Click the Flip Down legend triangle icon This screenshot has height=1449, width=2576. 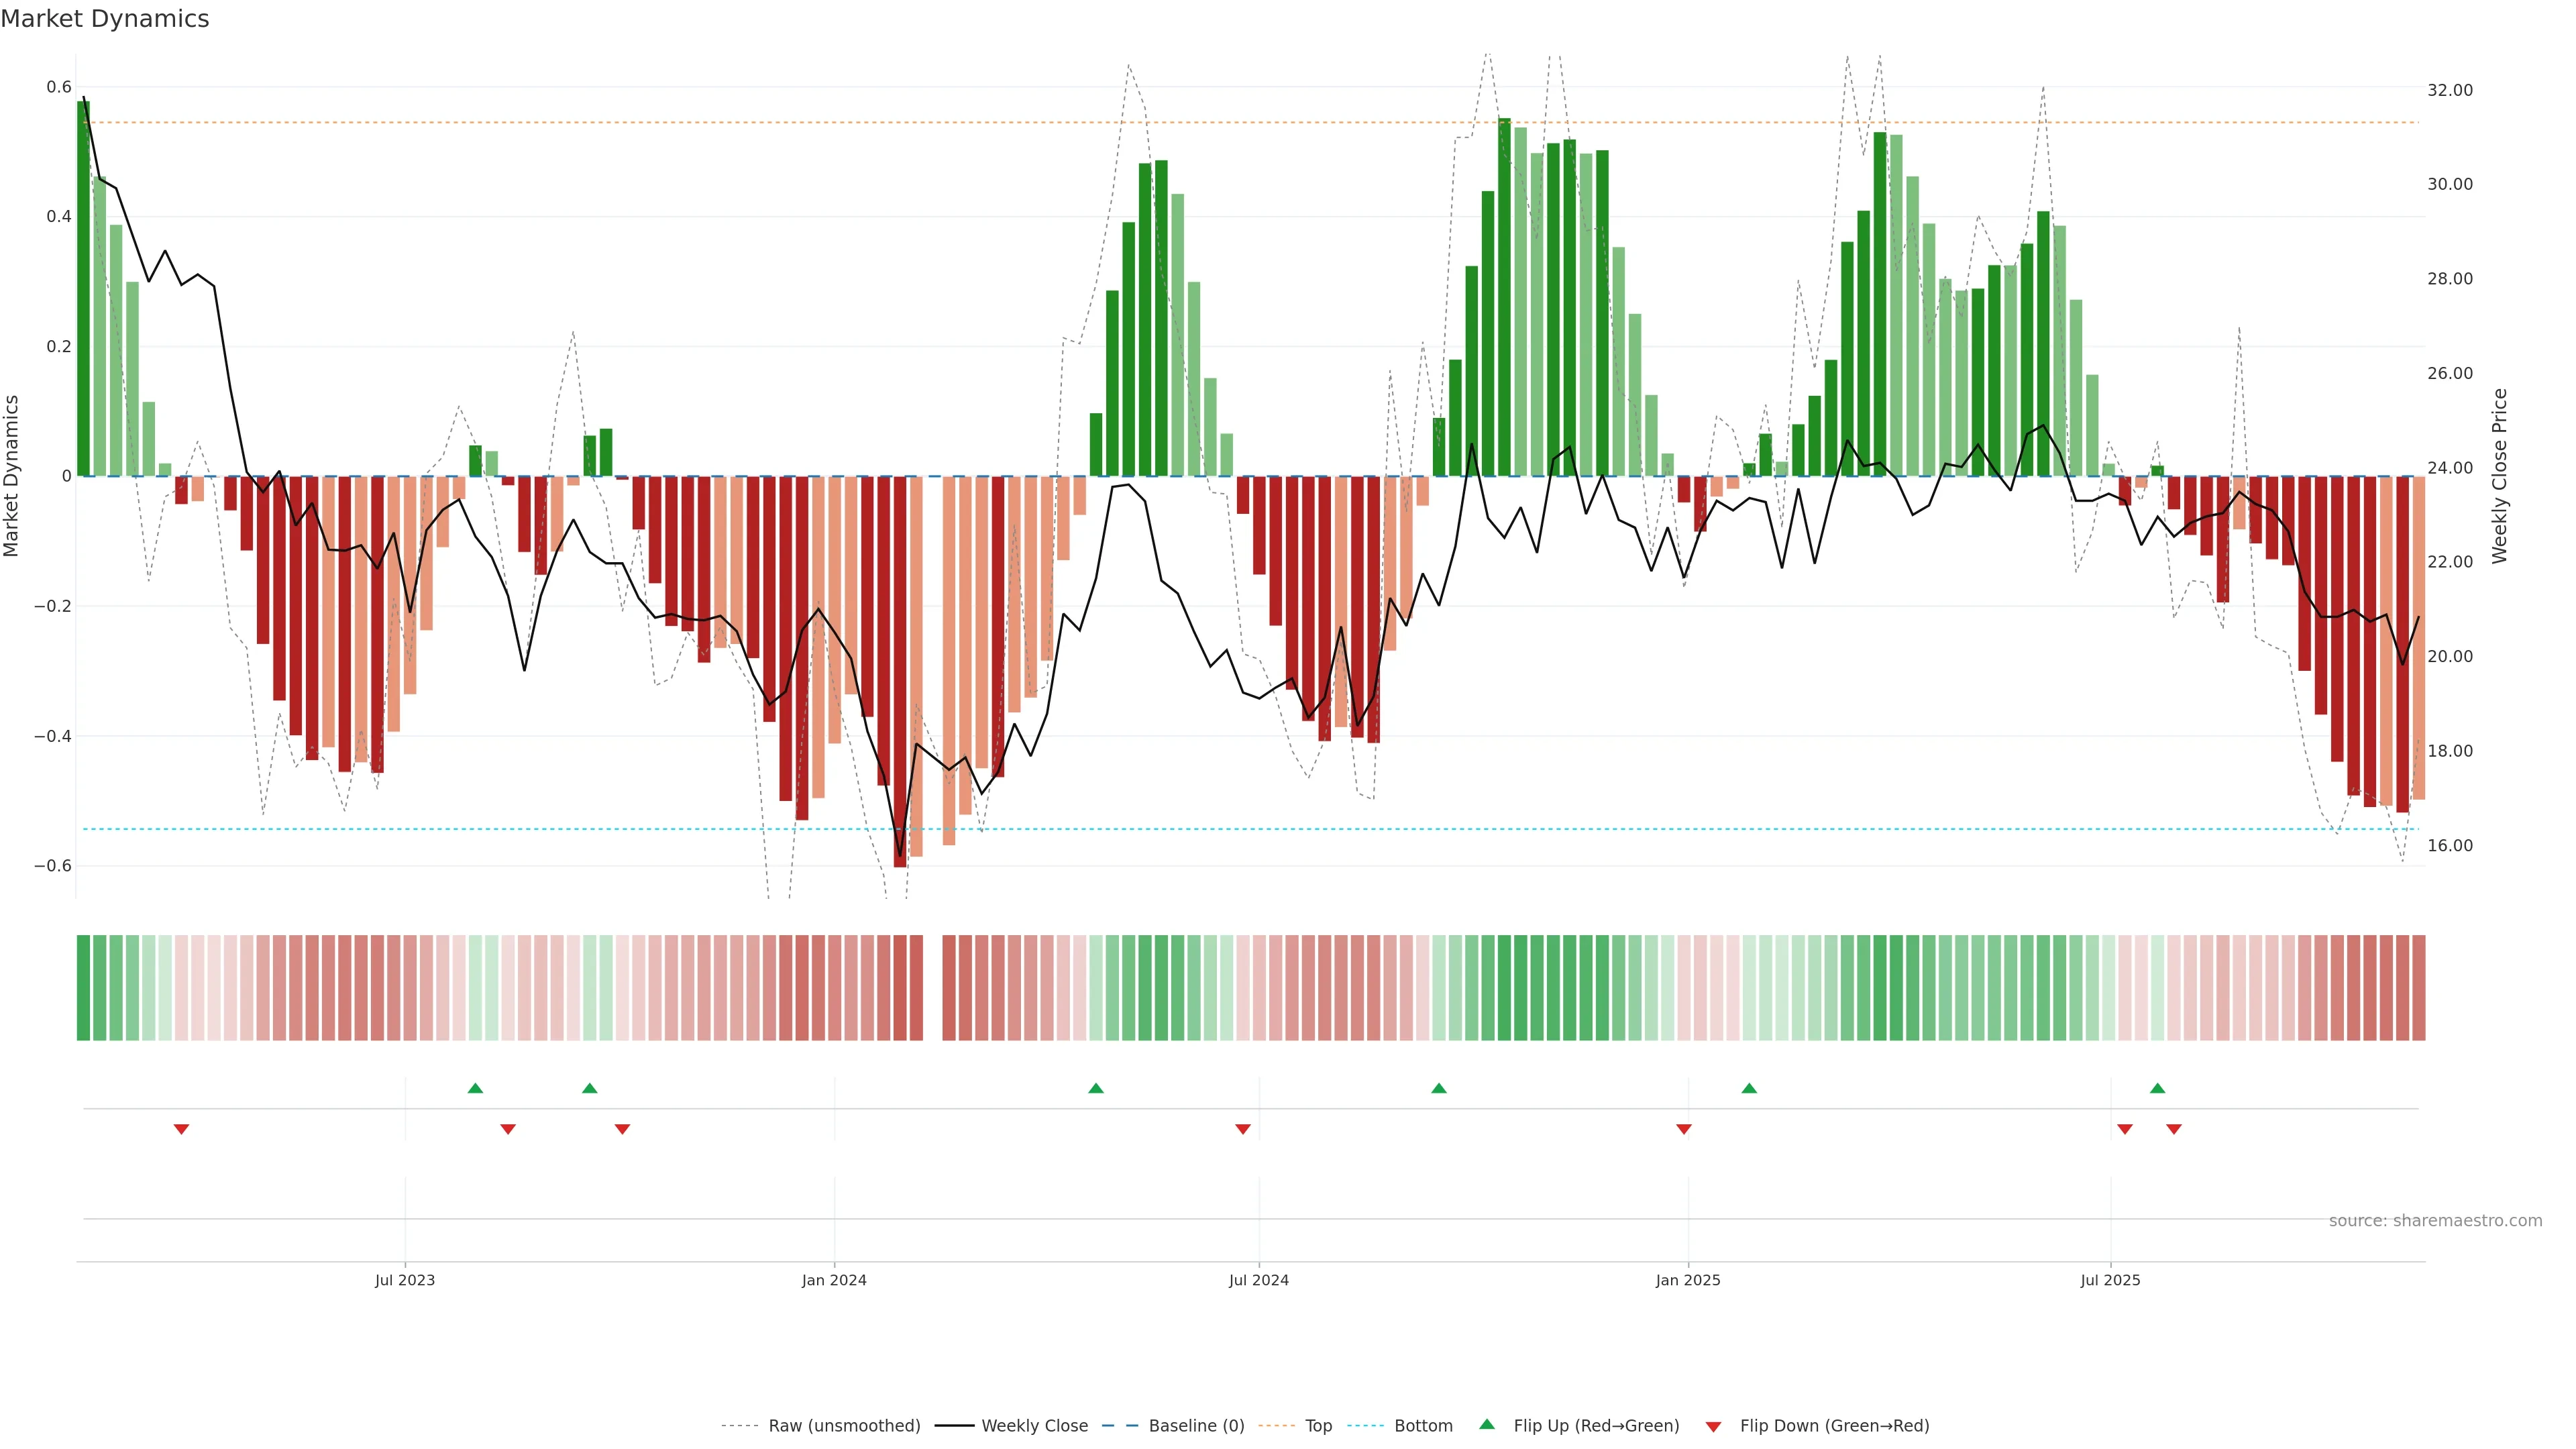(1713, 1426)
